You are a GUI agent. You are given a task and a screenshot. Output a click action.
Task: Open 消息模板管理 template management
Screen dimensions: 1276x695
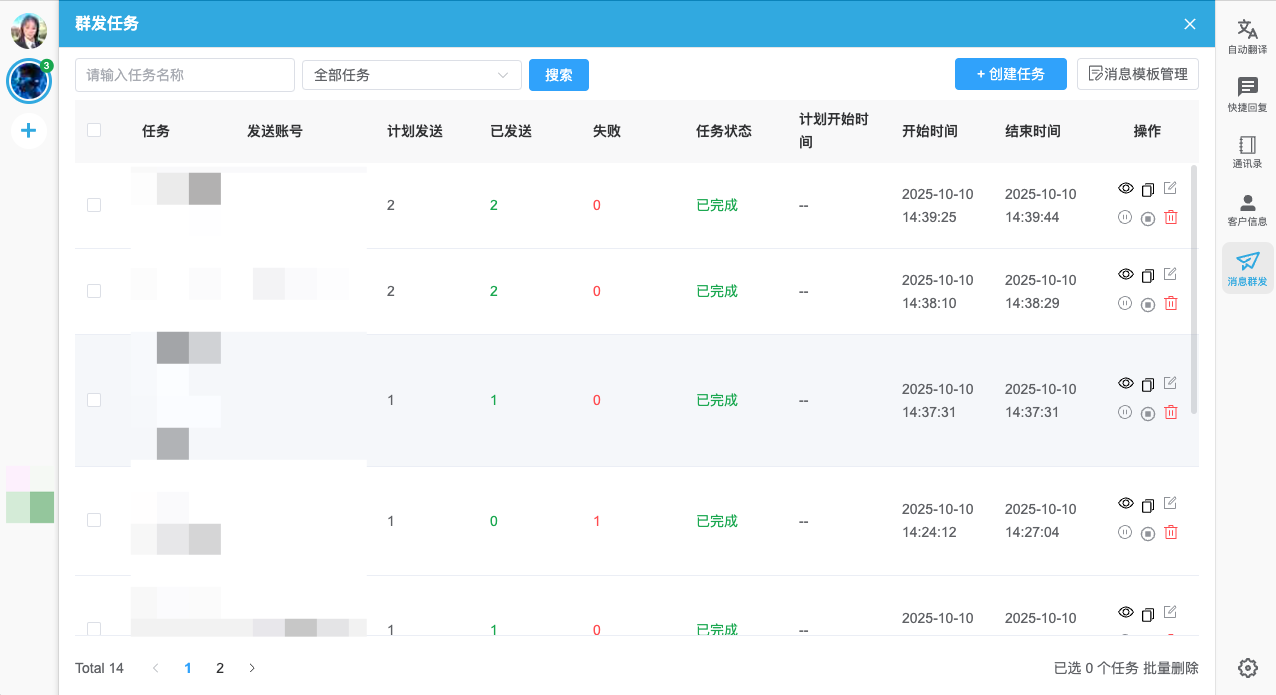tap(1137, 74)
